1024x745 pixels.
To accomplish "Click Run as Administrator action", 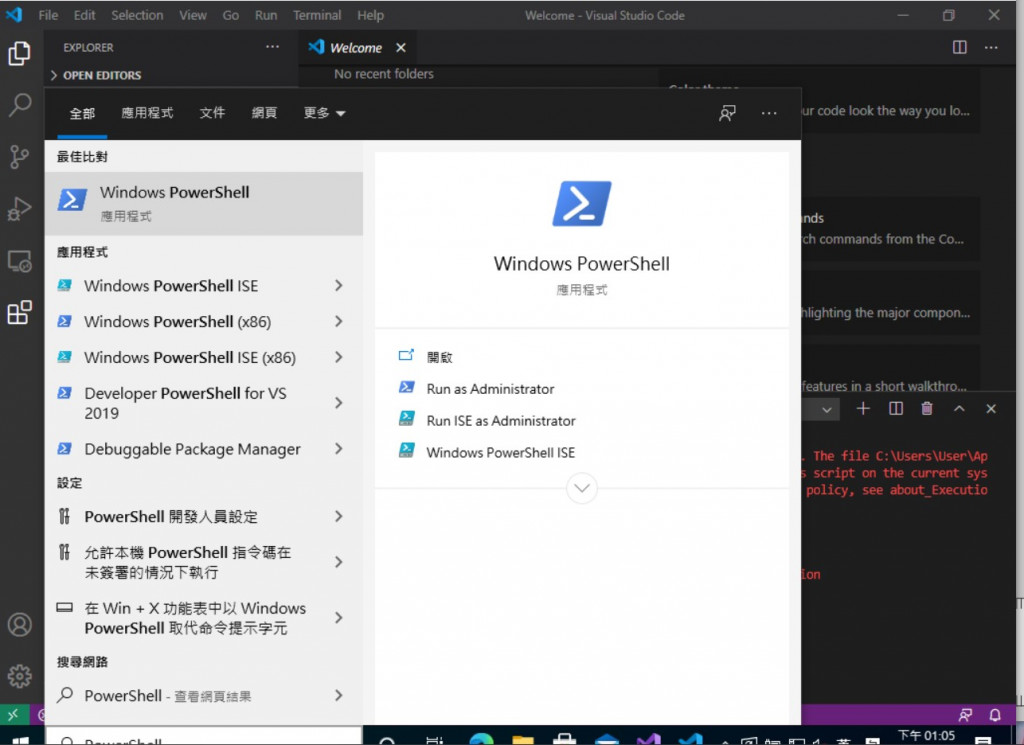I will tap(490, 389).
